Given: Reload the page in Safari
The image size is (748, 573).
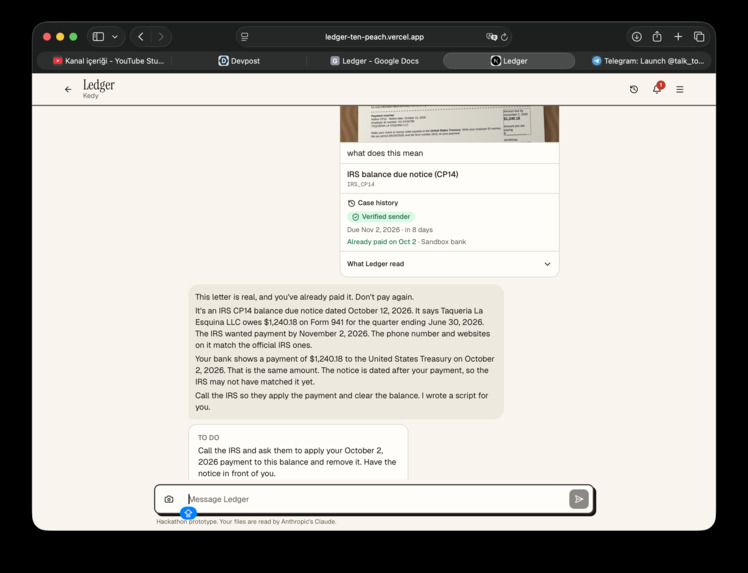Looking at the screenshot, I should click(x=504, y=37).
